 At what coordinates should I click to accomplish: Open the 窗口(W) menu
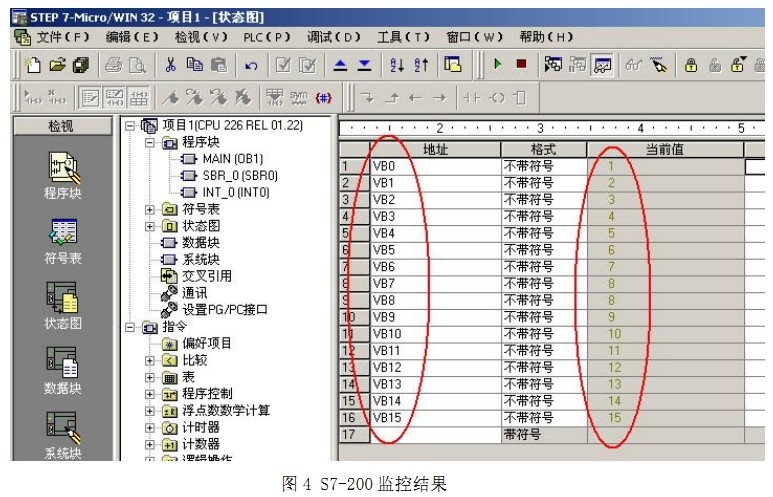(x=474, y=36)
